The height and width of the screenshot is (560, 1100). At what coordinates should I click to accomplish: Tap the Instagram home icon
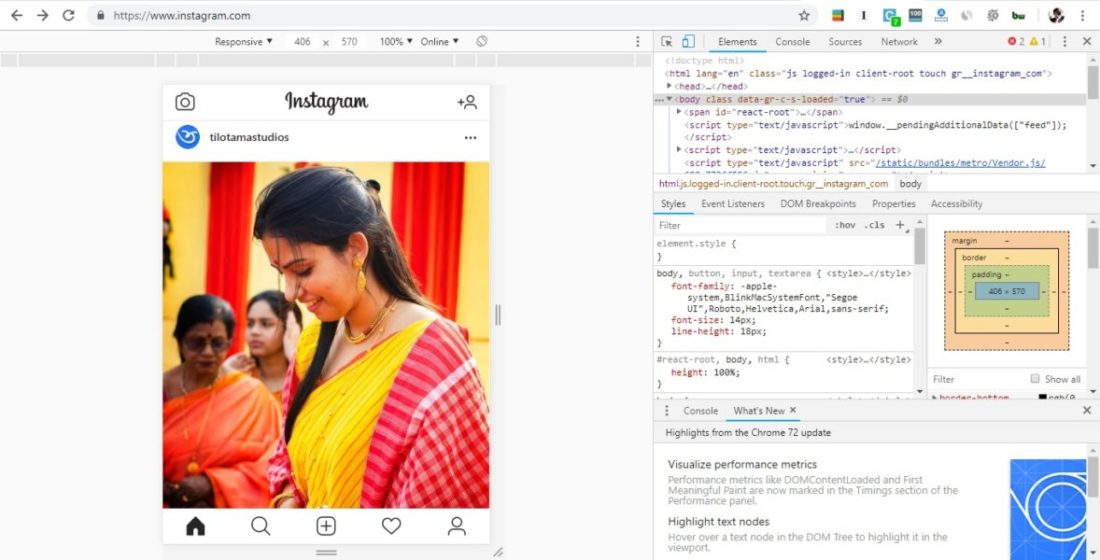pyautogui.click(x=195, y=526)
